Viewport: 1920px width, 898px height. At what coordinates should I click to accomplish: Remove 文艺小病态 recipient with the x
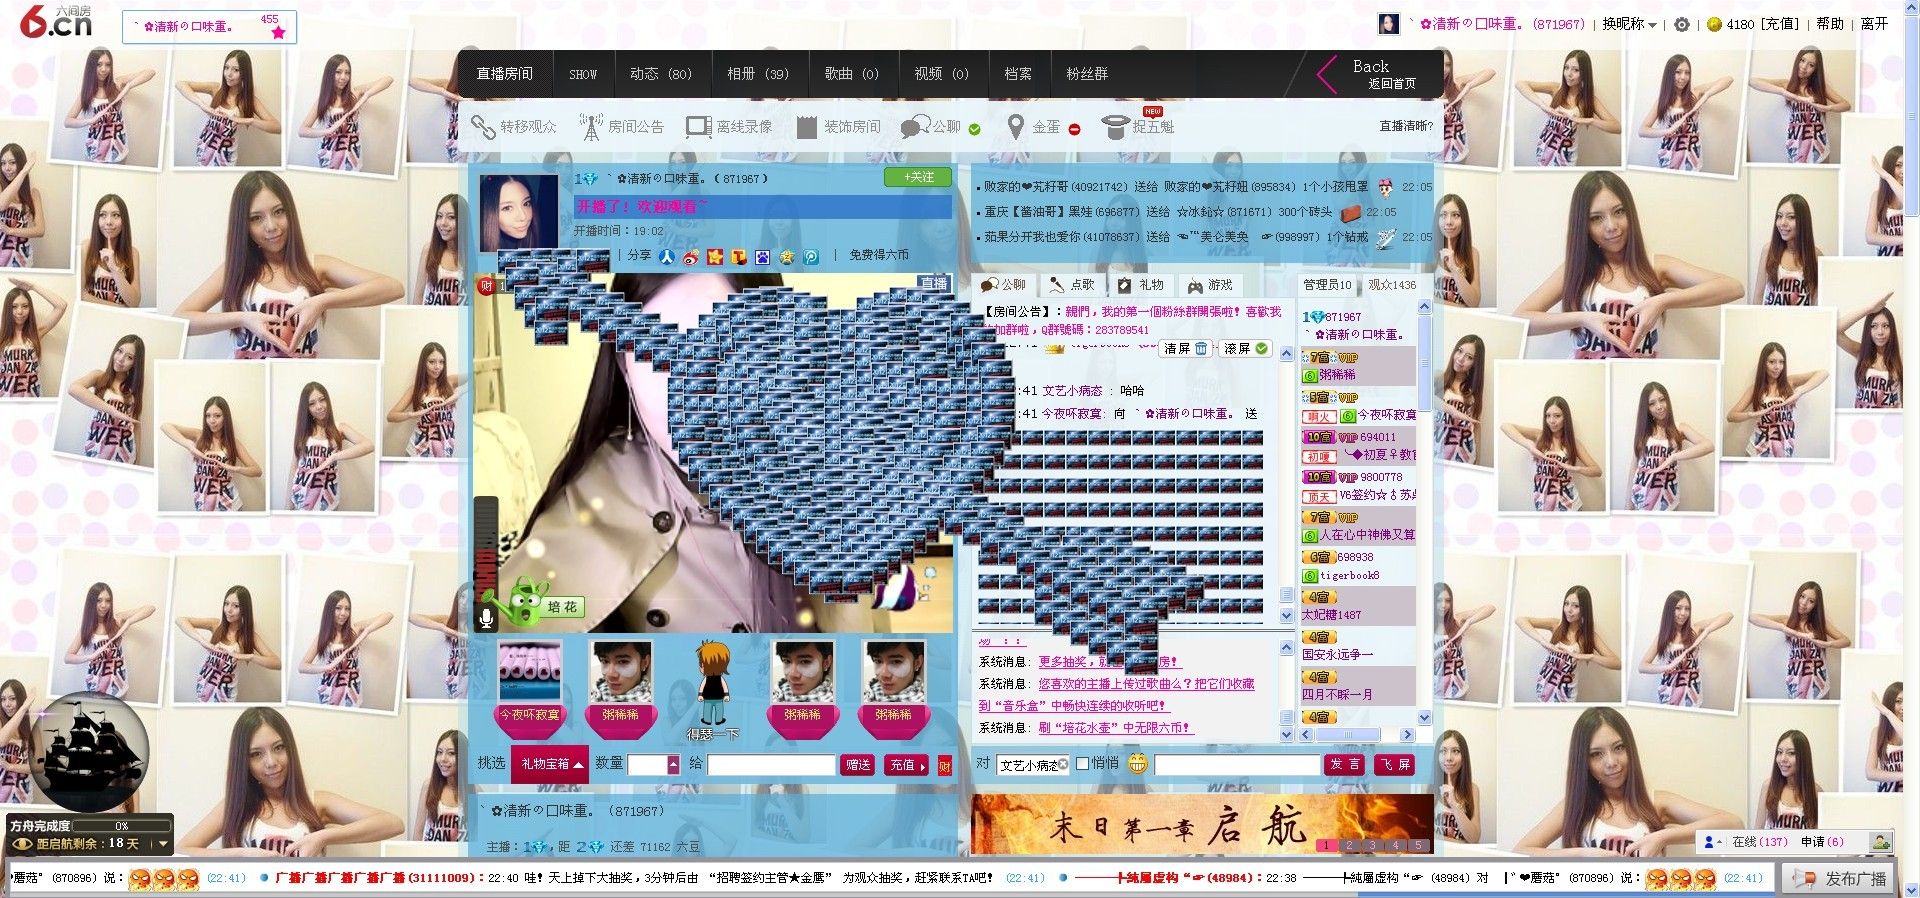[1063, 764]
